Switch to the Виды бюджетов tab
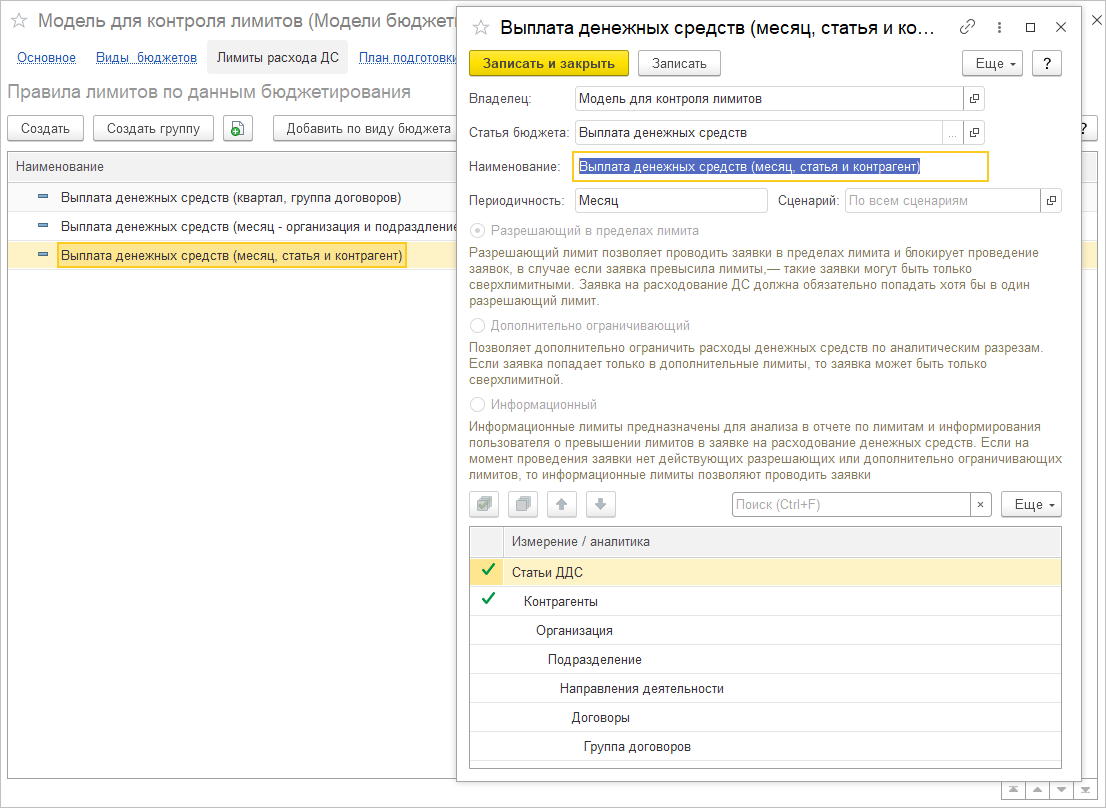The height and width of the screenshot is (808, 1106). 146,58
